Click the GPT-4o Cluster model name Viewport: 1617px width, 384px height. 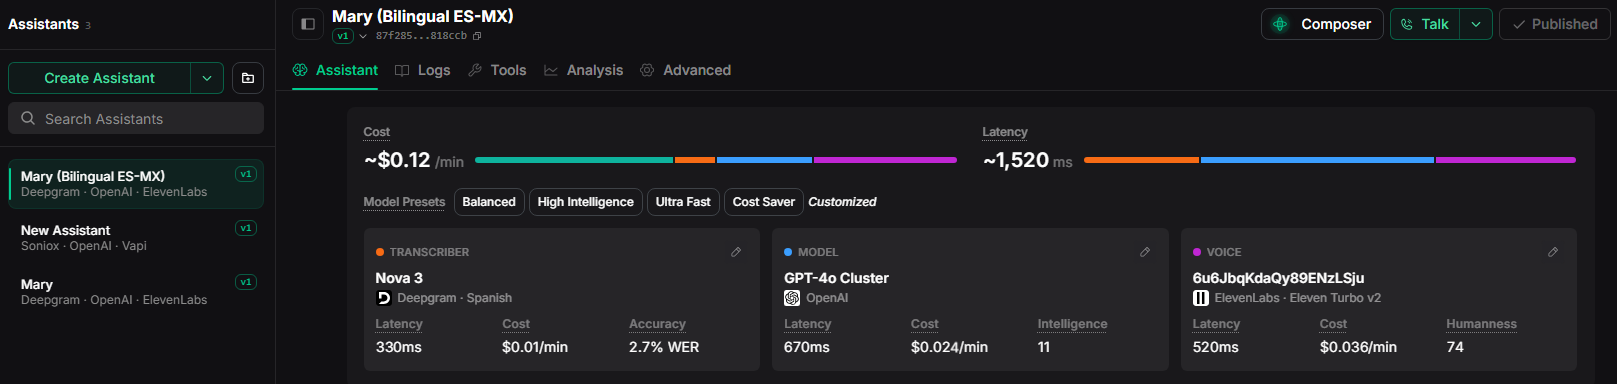click(836, 278)
